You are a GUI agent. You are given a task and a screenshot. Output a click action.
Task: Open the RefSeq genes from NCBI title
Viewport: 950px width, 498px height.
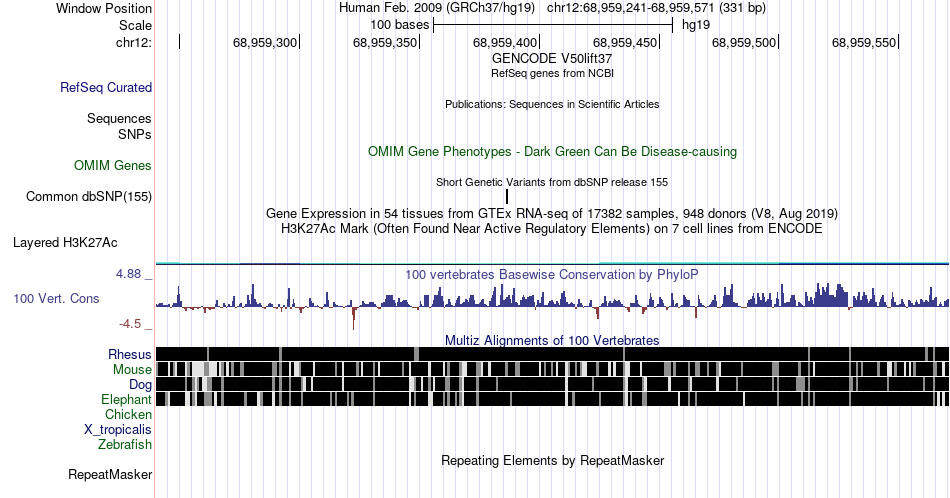tap(552, 73)
